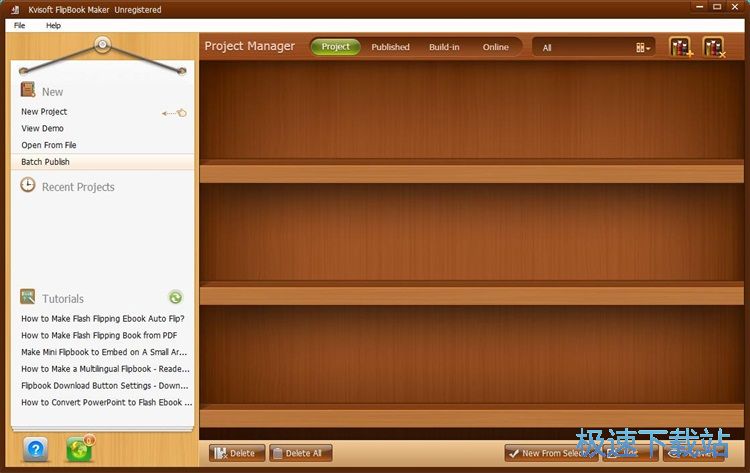Click Open From File link
Image resolution: width=750 pixels, height=473 pixels.
click(48, 145)
